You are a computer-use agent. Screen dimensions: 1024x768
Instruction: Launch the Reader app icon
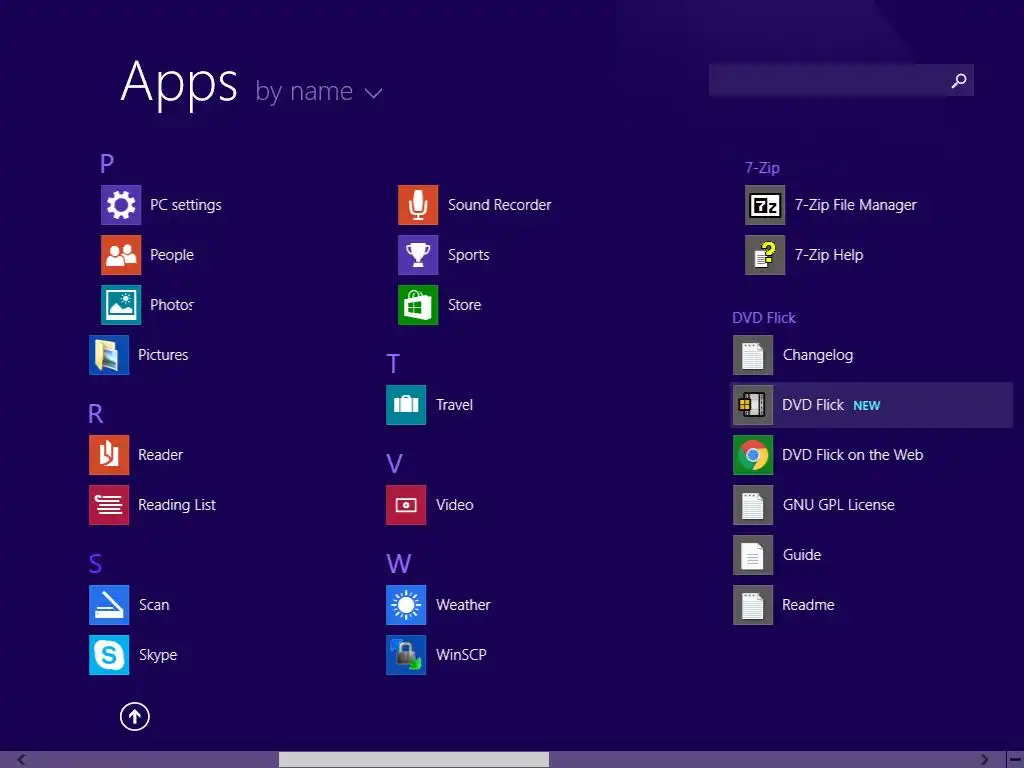click(x=109, y=455)
